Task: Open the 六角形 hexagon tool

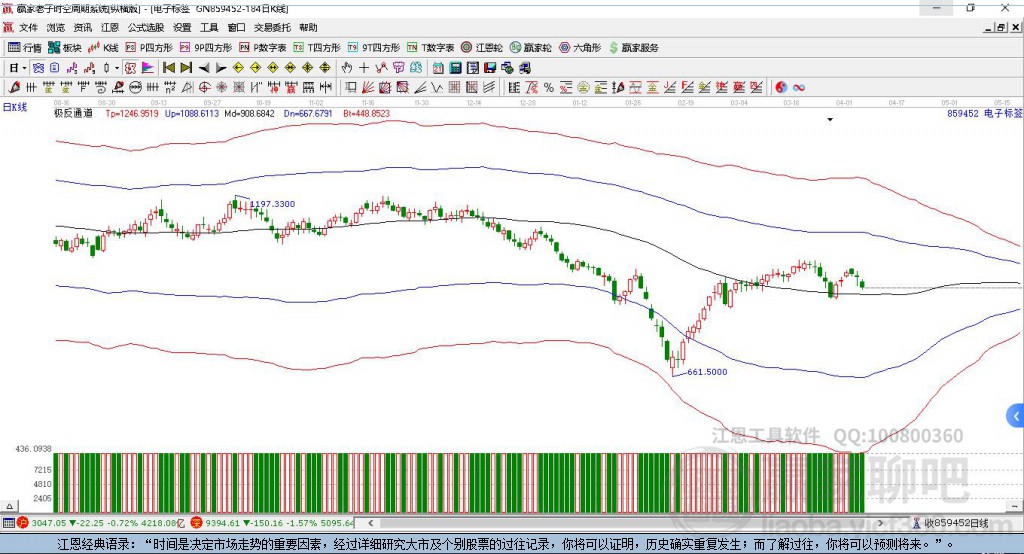Action: point(580,48)
